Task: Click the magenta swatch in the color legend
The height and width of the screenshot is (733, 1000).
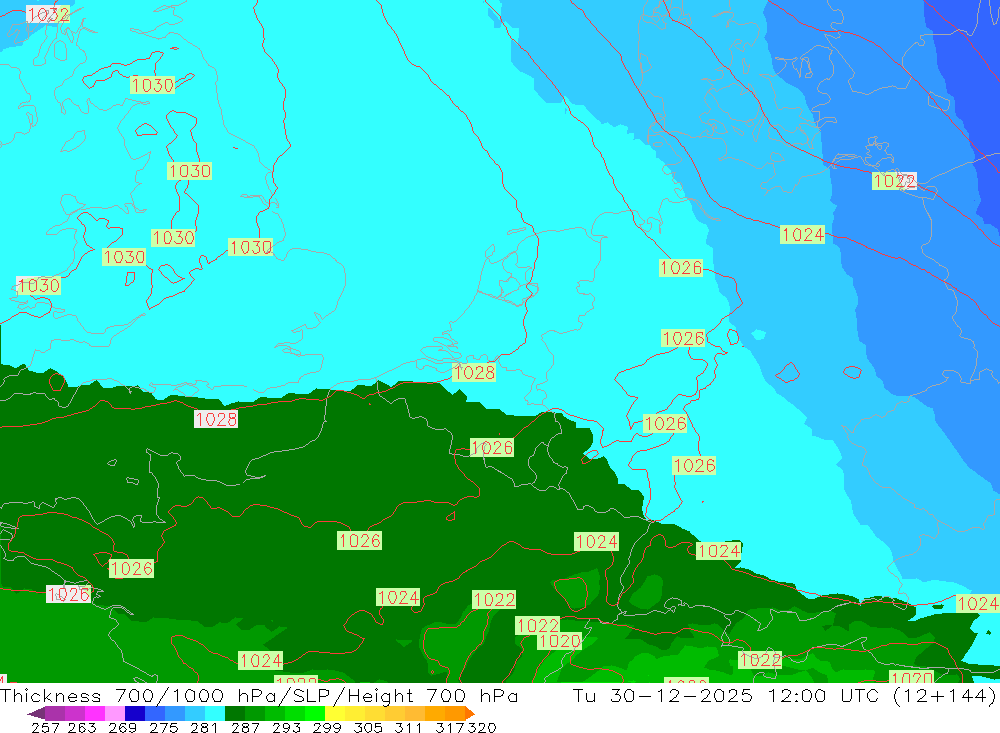Action: (x=95, y=713)
